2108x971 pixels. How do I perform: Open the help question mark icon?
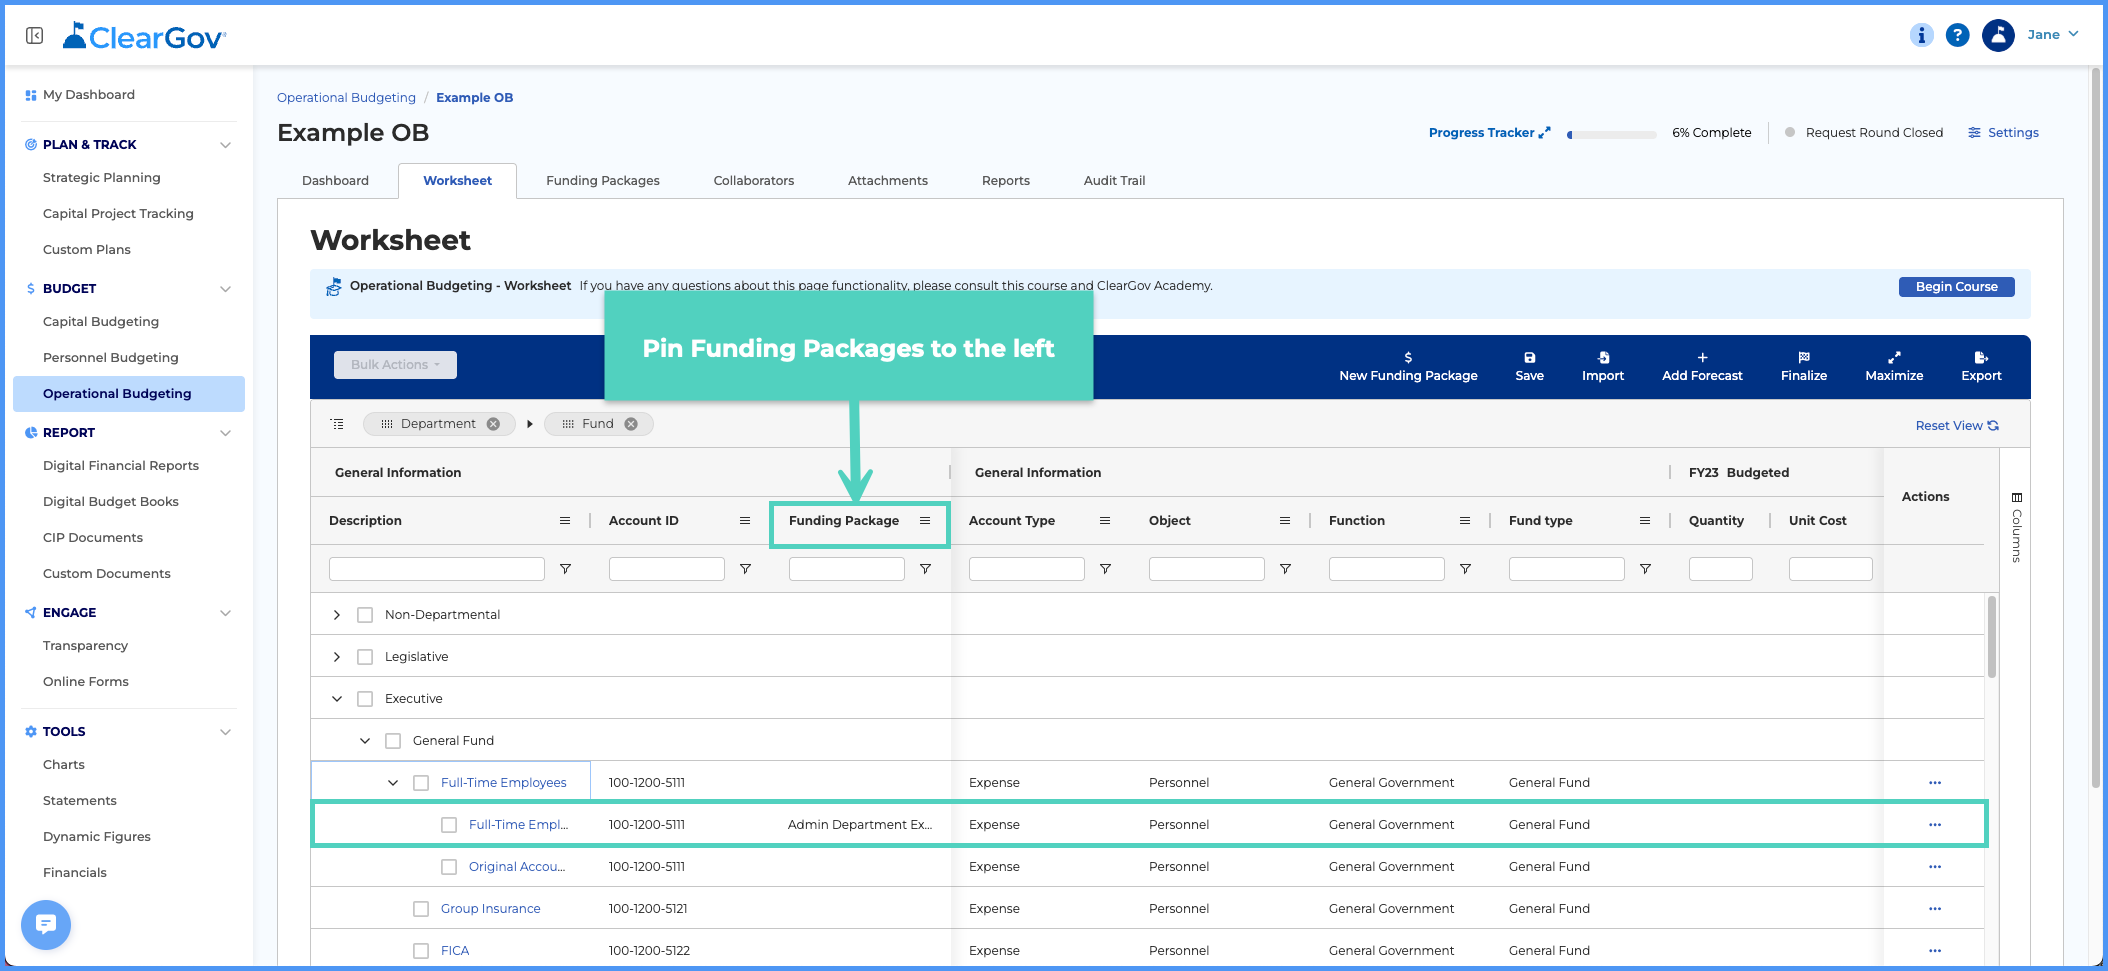click(x=1957, y=35)
